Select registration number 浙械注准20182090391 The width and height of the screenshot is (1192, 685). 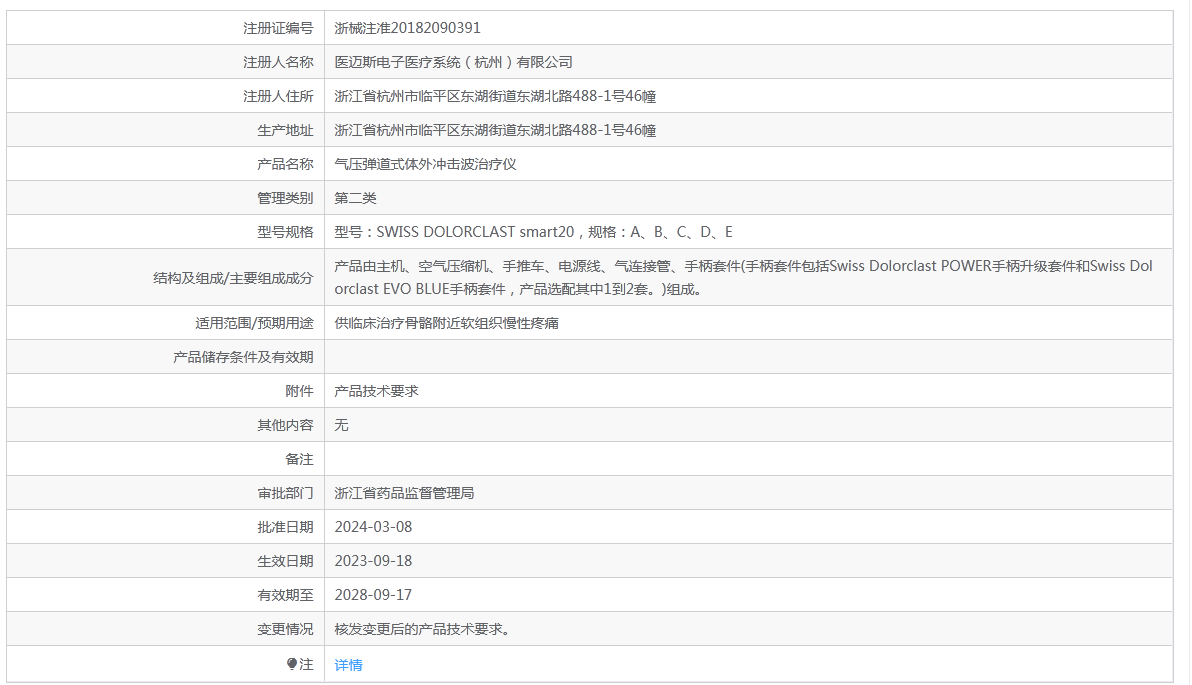[x=407, y=28]
